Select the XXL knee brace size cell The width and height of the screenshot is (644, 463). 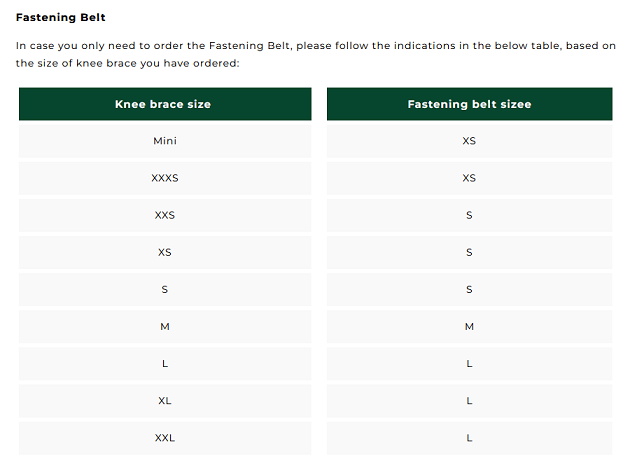[165, 438]
